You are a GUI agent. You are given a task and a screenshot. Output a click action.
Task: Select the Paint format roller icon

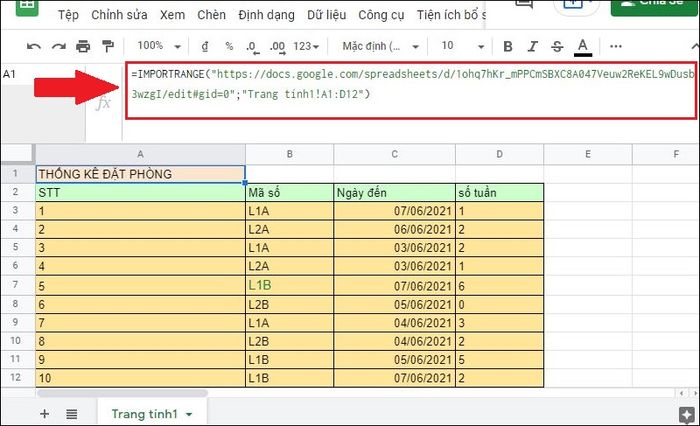108,46
